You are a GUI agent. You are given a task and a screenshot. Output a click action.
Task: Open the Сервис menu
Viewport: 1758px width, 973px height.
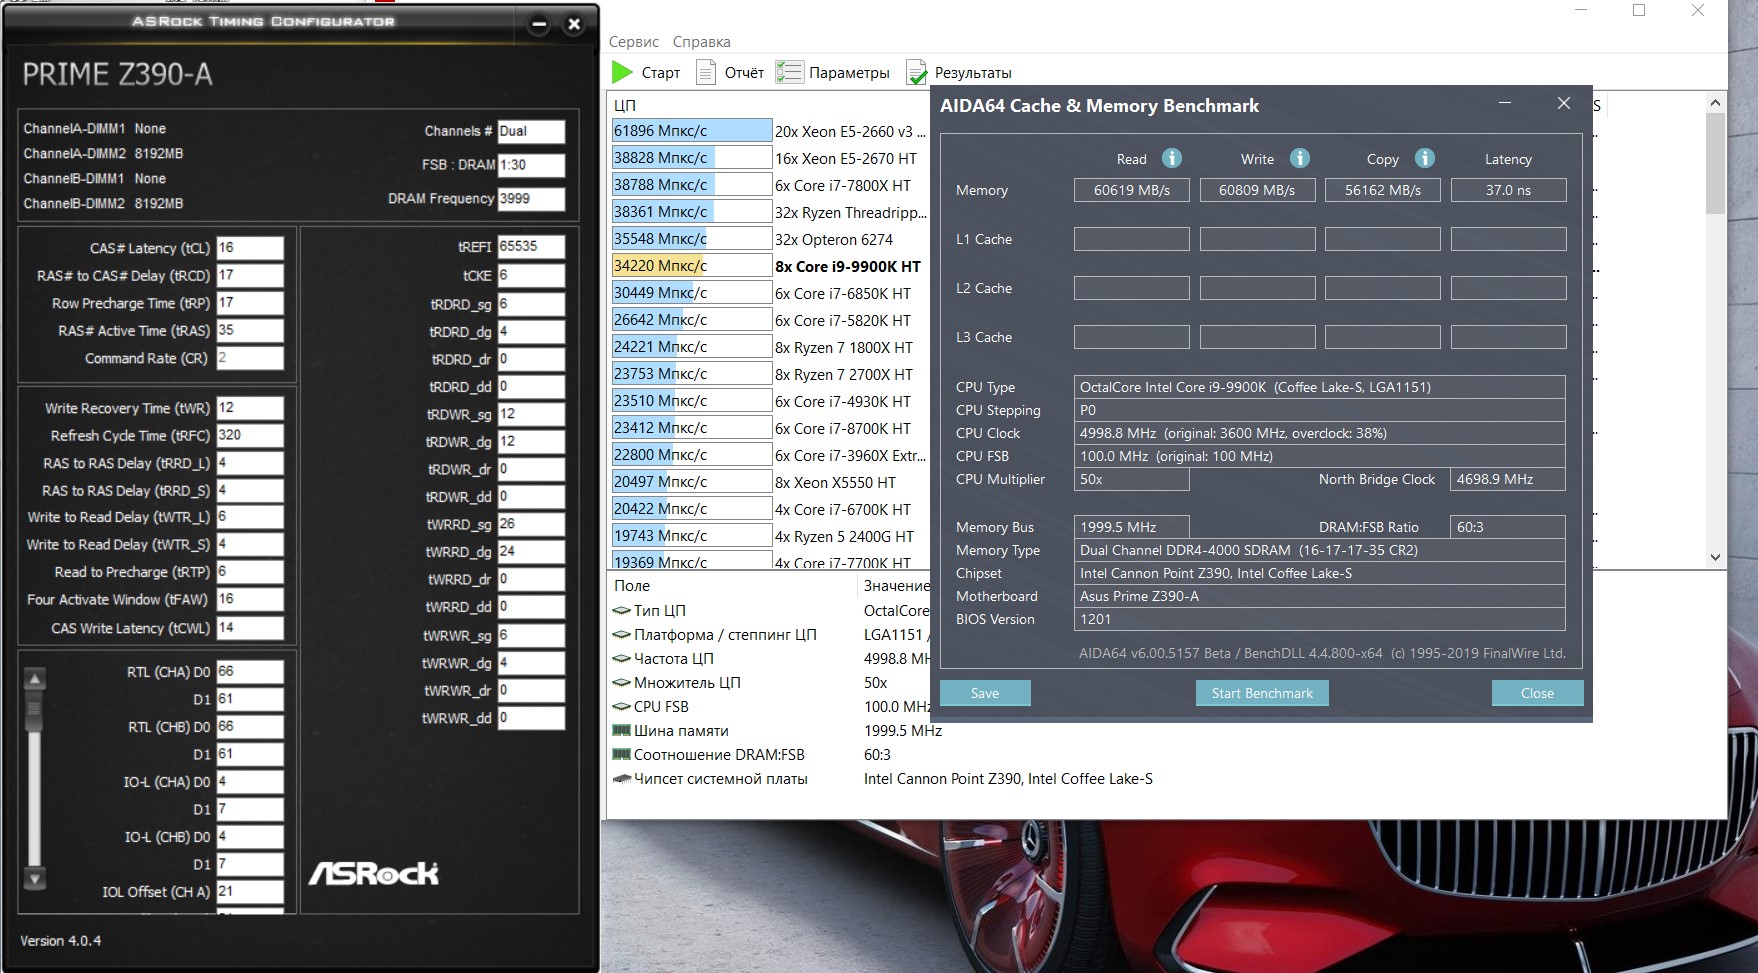coord(634,42)
